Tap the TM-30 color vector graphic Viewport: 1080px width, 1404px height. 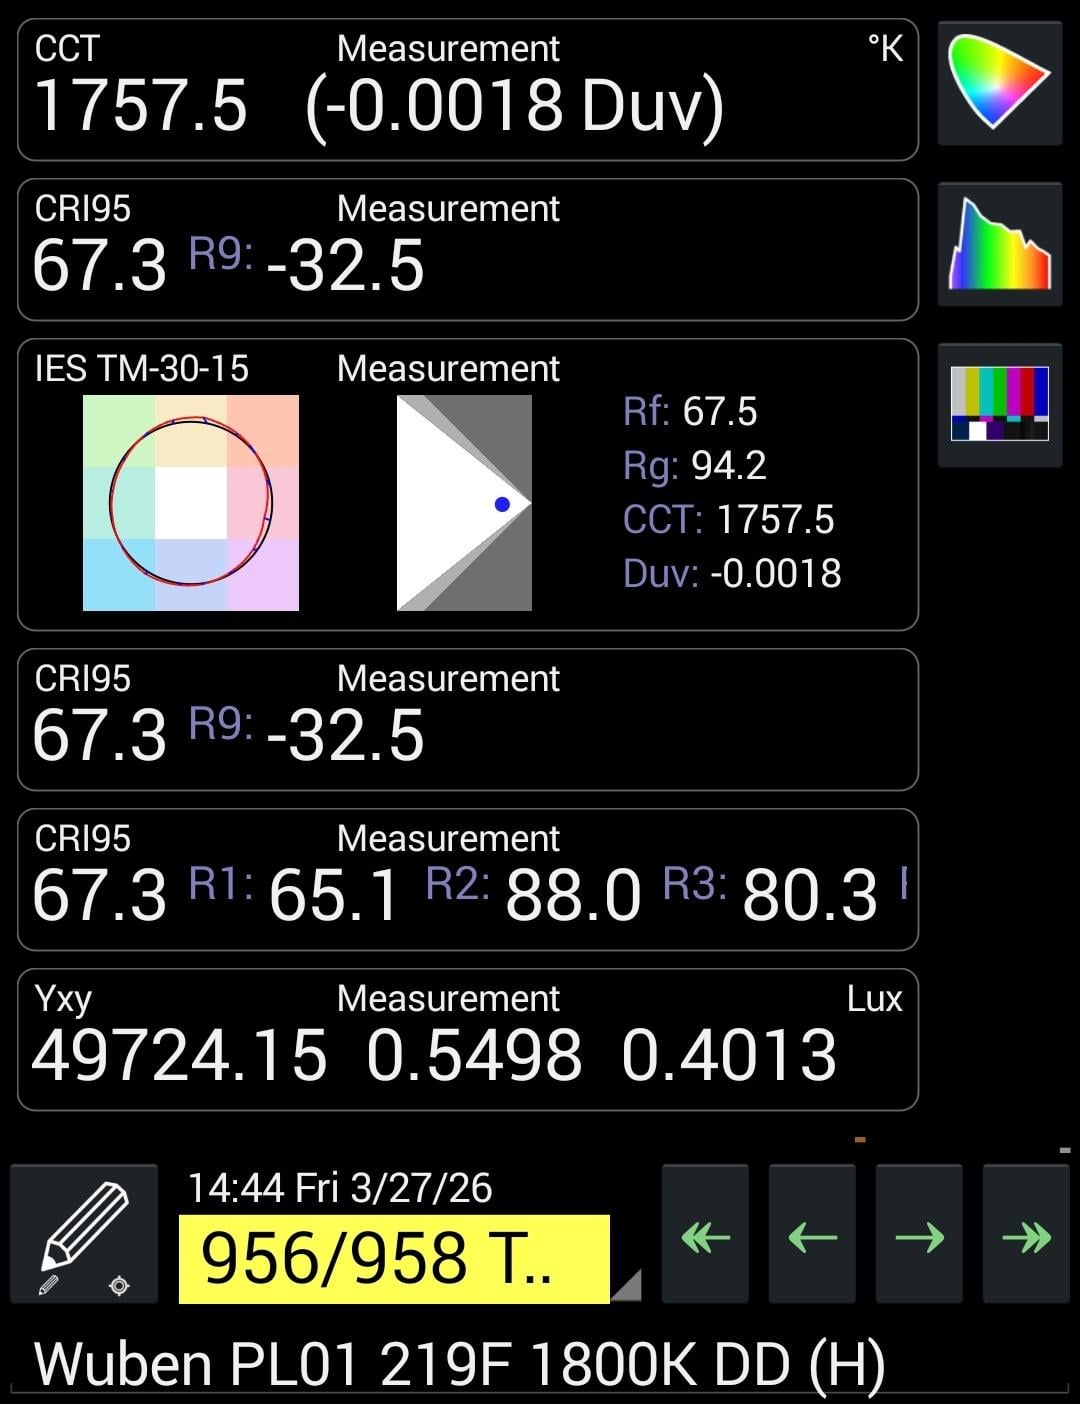pyautogui.click(x=190, y=503)
